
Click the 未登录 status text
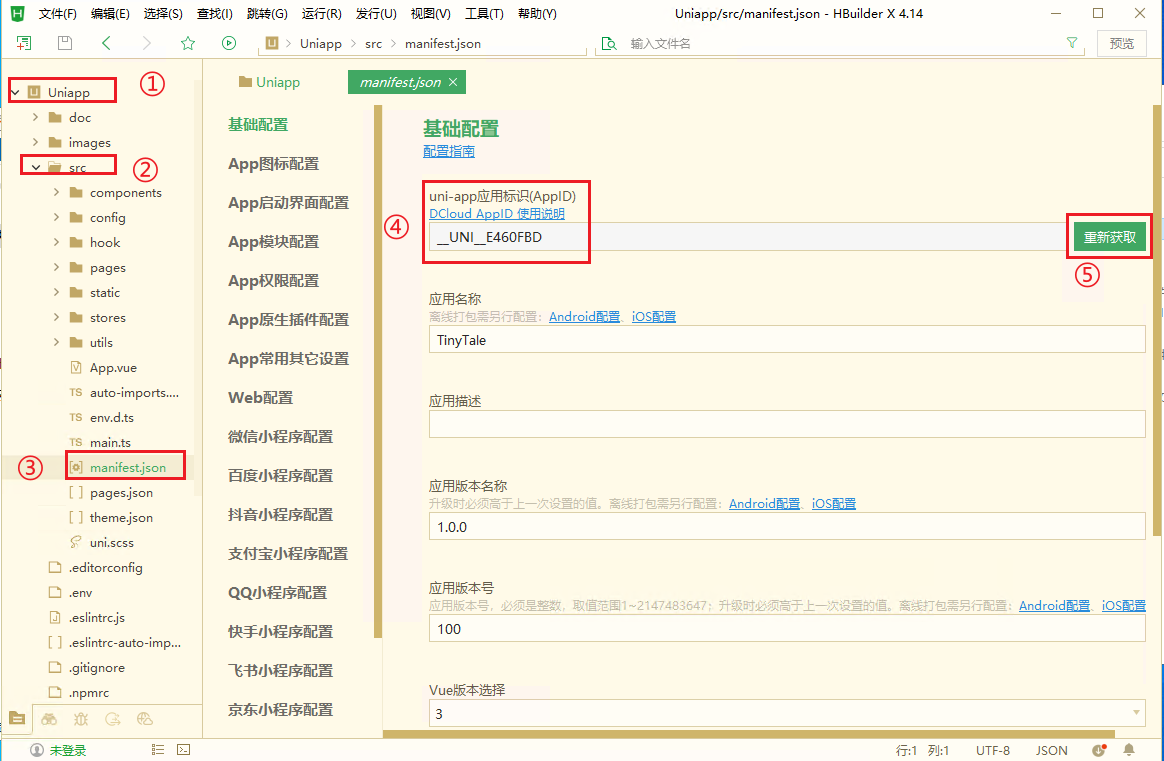[68, 751]
